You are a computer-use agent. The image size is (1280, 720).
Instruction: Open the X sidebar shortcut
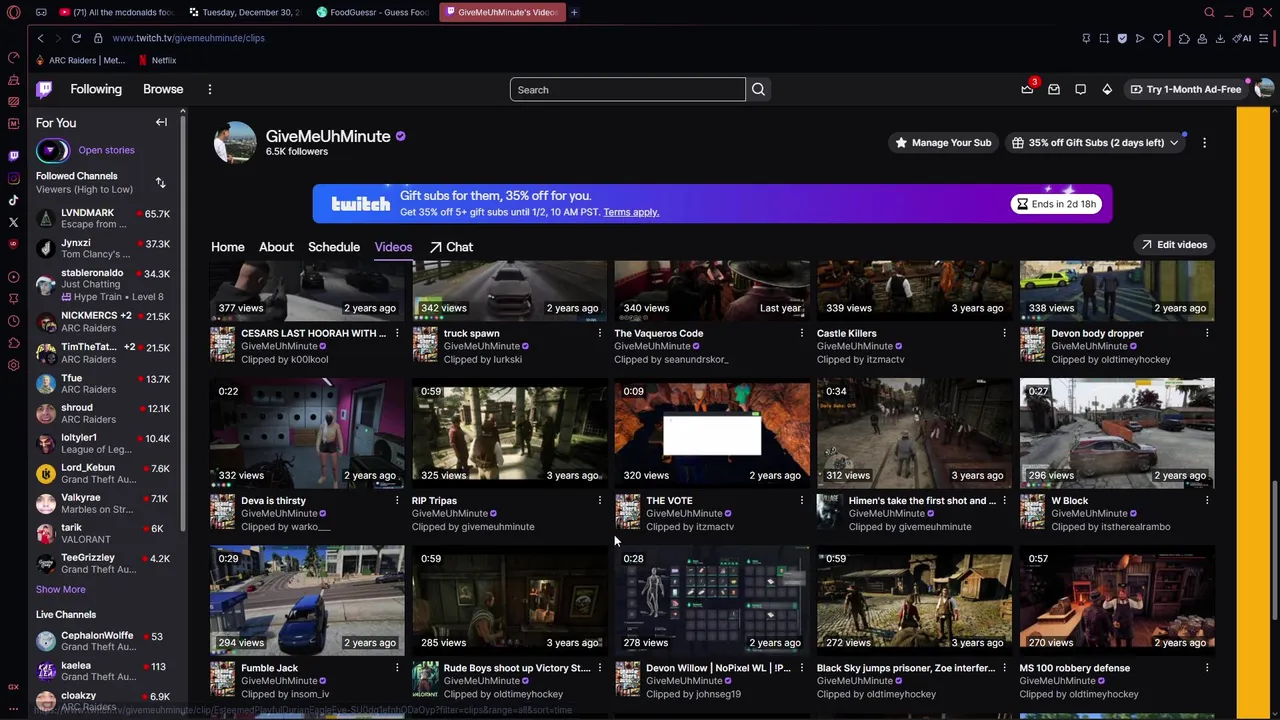tap(13, 222)
